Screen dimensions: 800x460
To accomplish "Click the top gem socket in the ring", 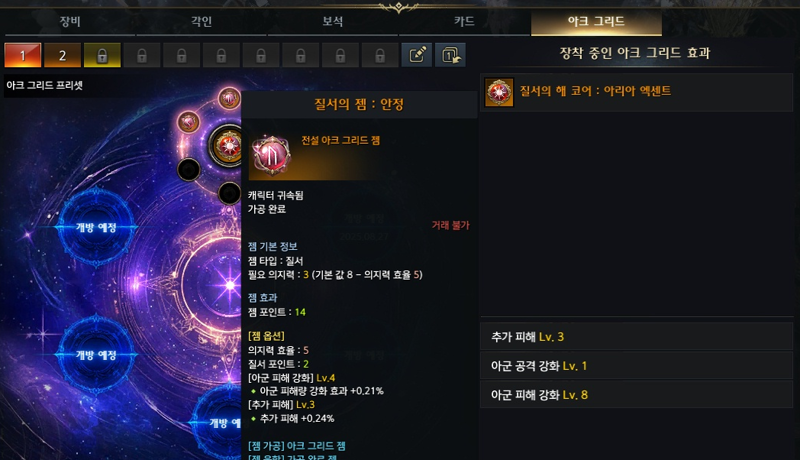I will pos(229,98).
